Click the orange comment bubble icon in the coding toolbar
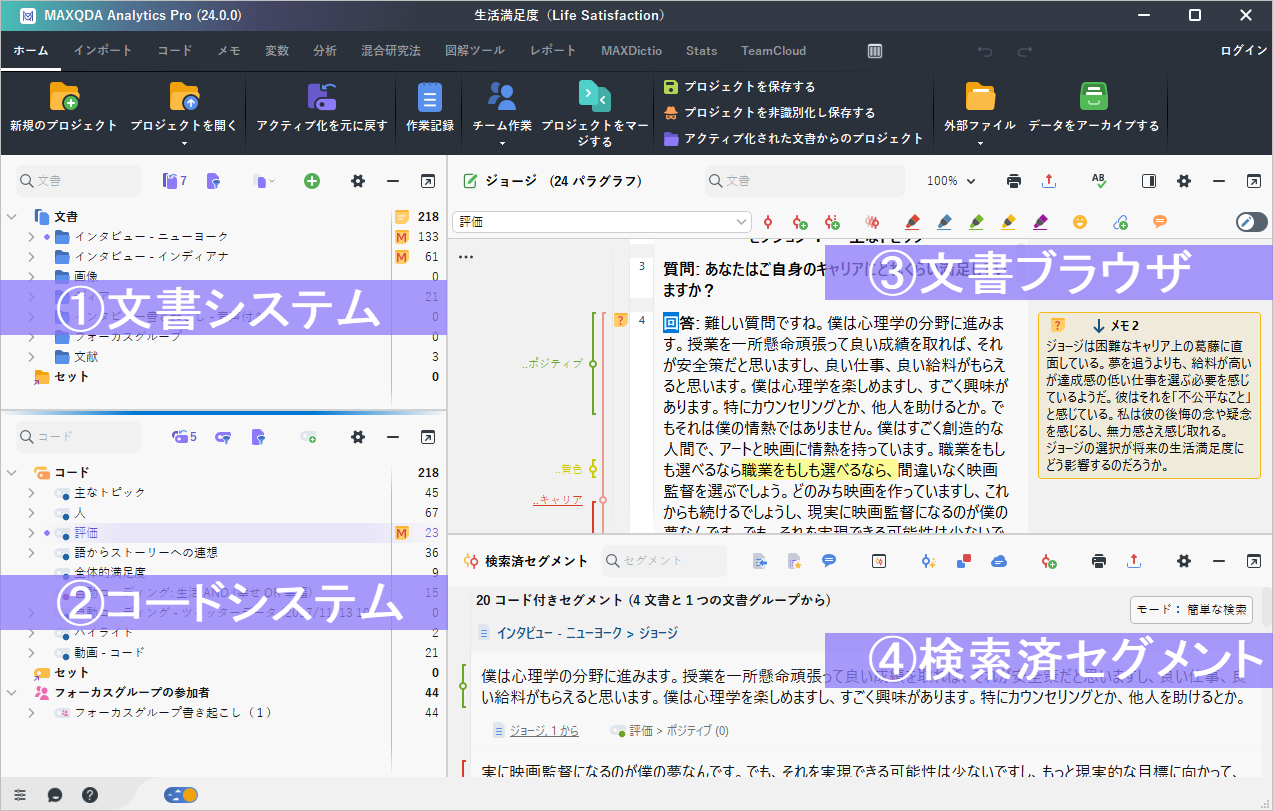Image resolution: width=1273 pixels, height=811 pixels. [x=1160, y=222]
